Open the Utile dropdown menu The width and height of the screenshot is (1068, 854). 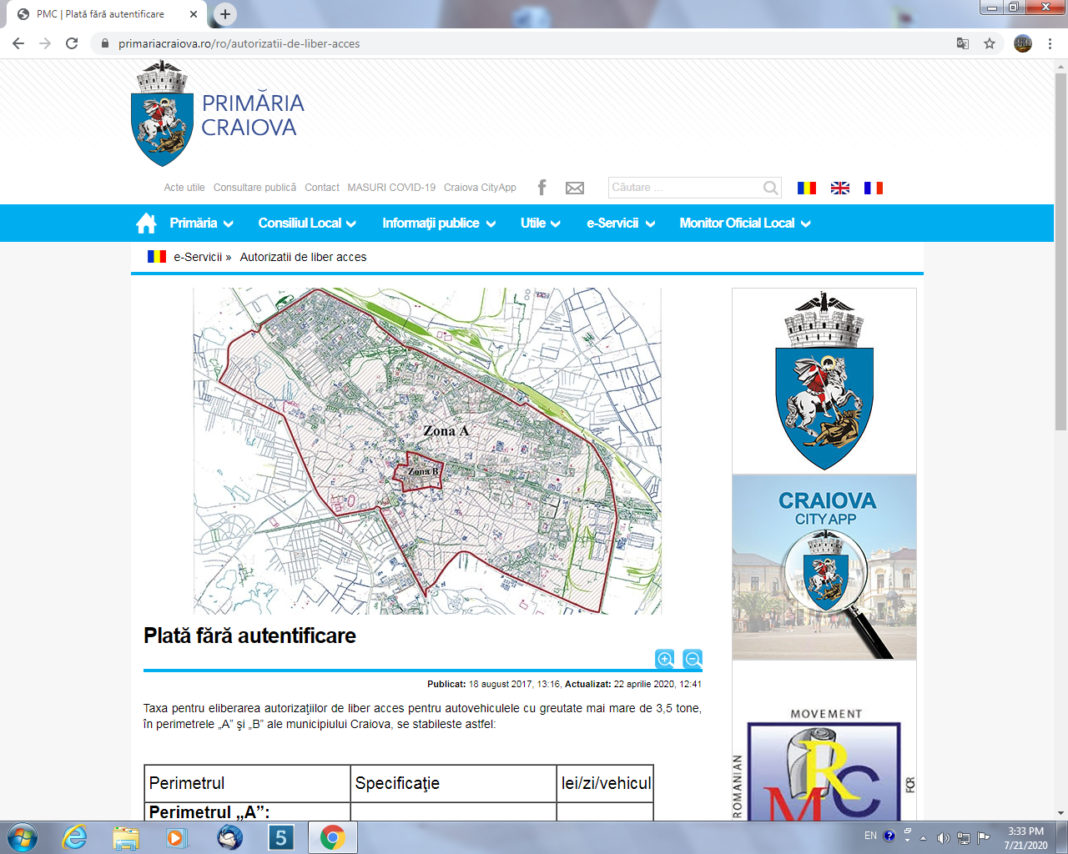(534, 222)
